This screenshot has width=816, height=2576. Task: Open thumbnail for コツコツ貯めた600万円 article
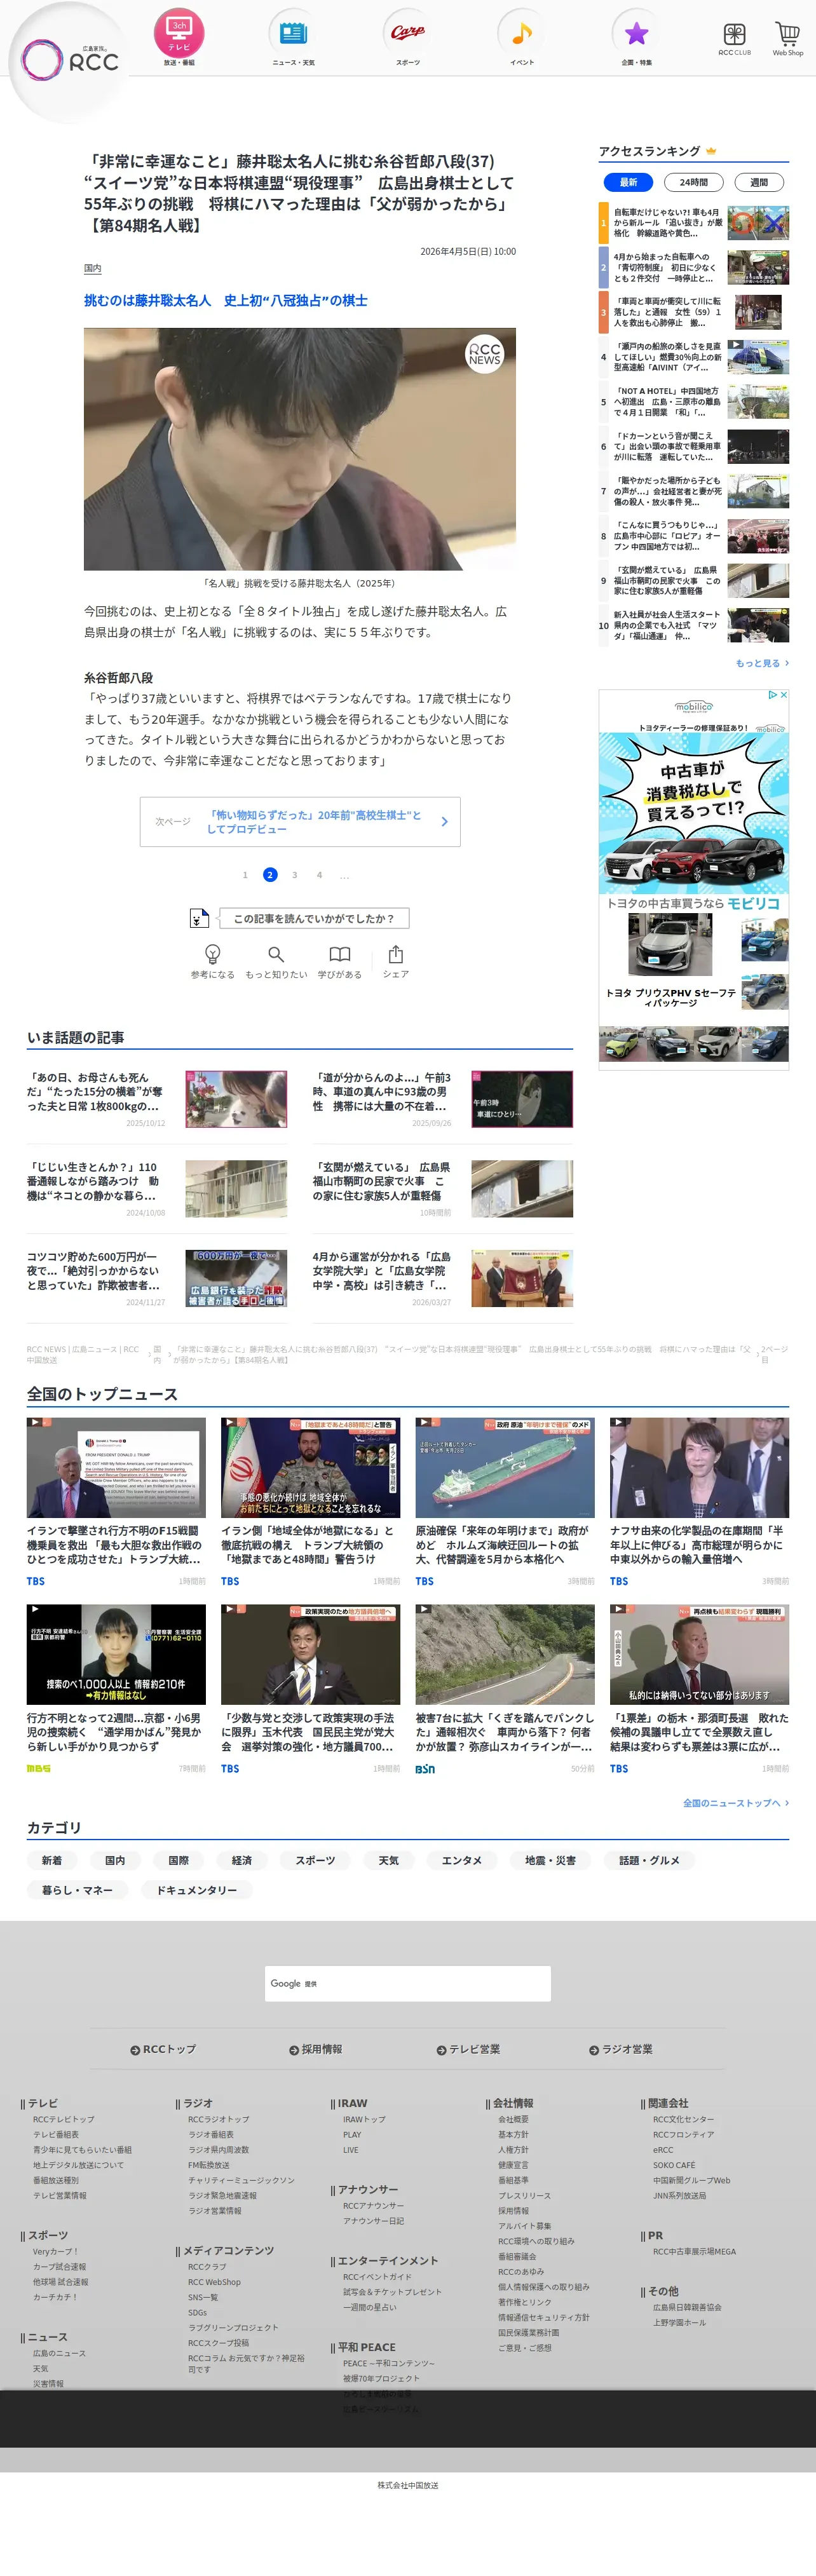[x=236, y=1278]
